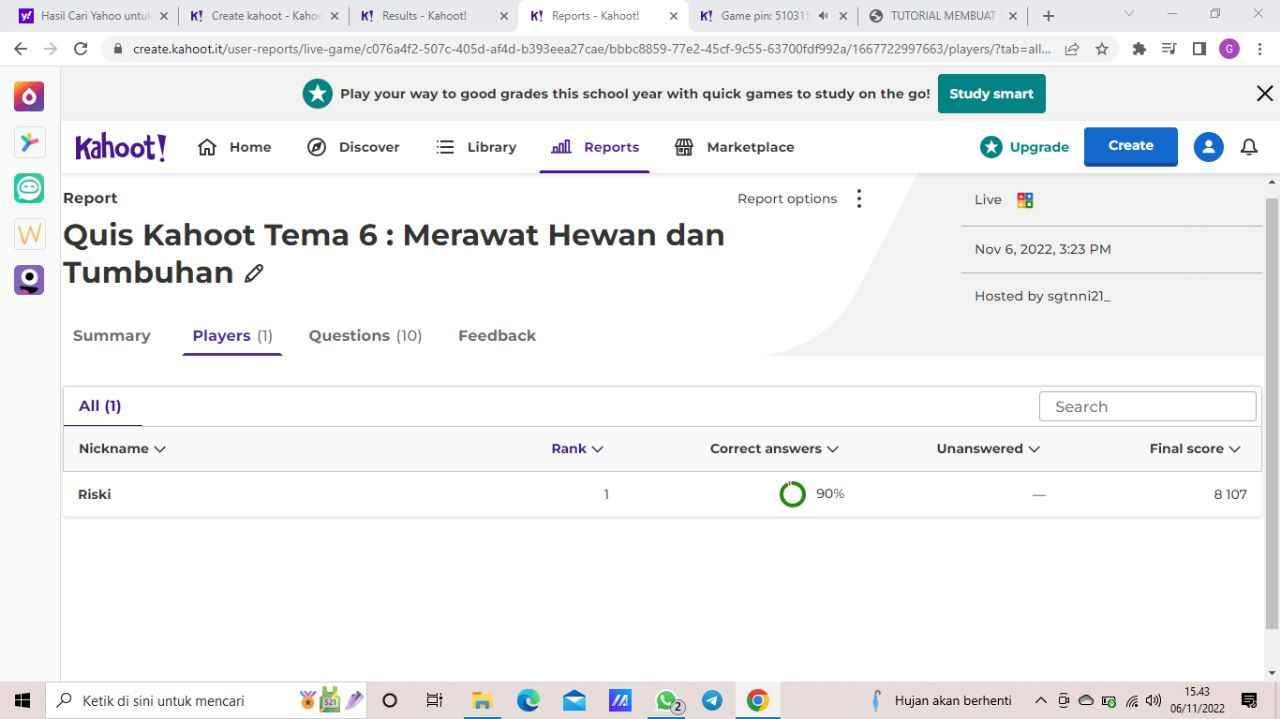The image size is (1280, 719).
Task: Click Riski's final score 8 107
Action: pos(1230,494)
